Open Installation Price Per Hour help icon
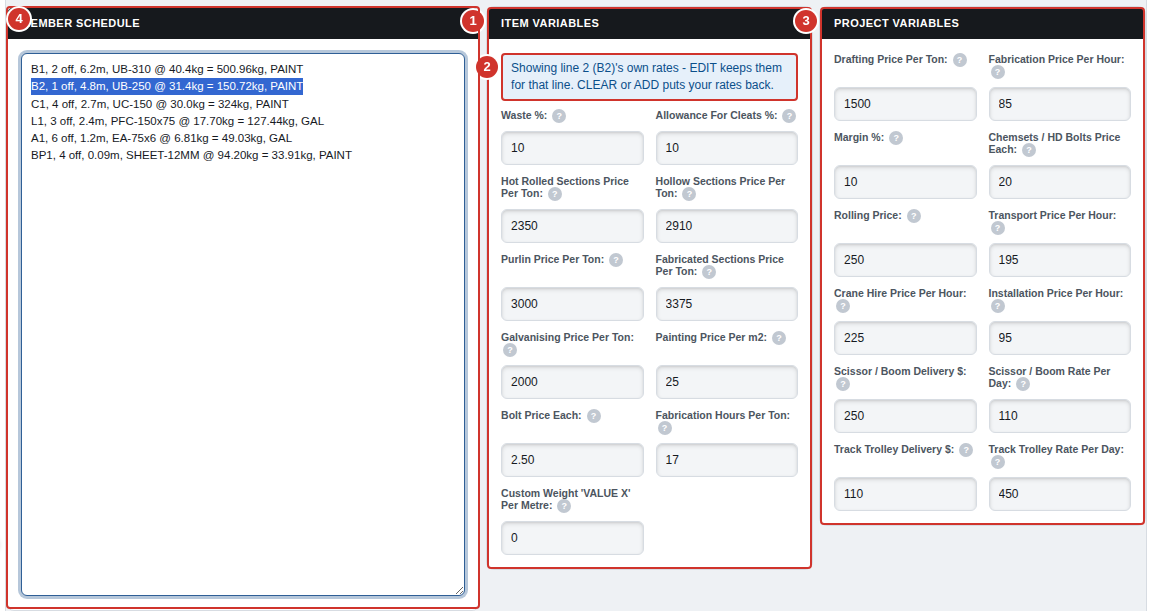The width and height of the screenshot is (1152, 611). pyautogui.click(x=998, y=306)
